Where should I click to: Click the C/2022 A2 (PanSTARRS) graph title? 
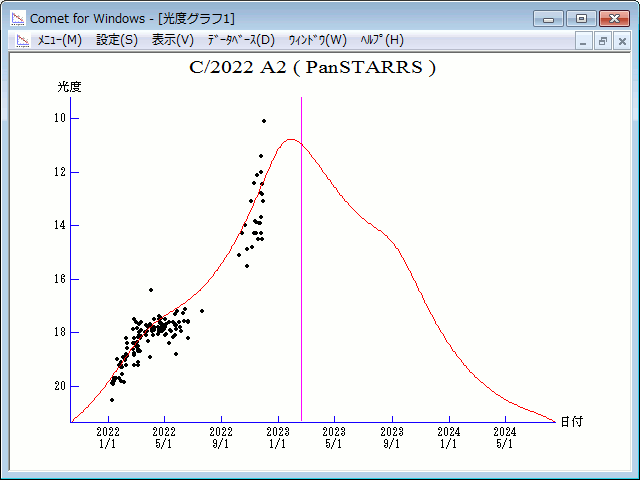coord(312,68)
